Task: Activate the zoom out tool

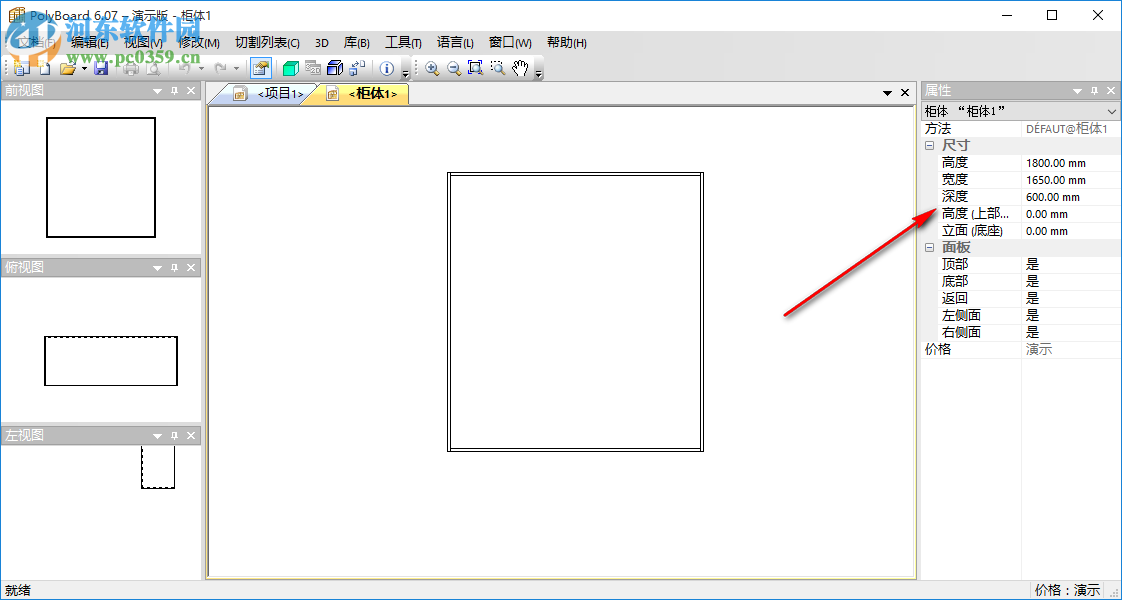Action: 454,68
